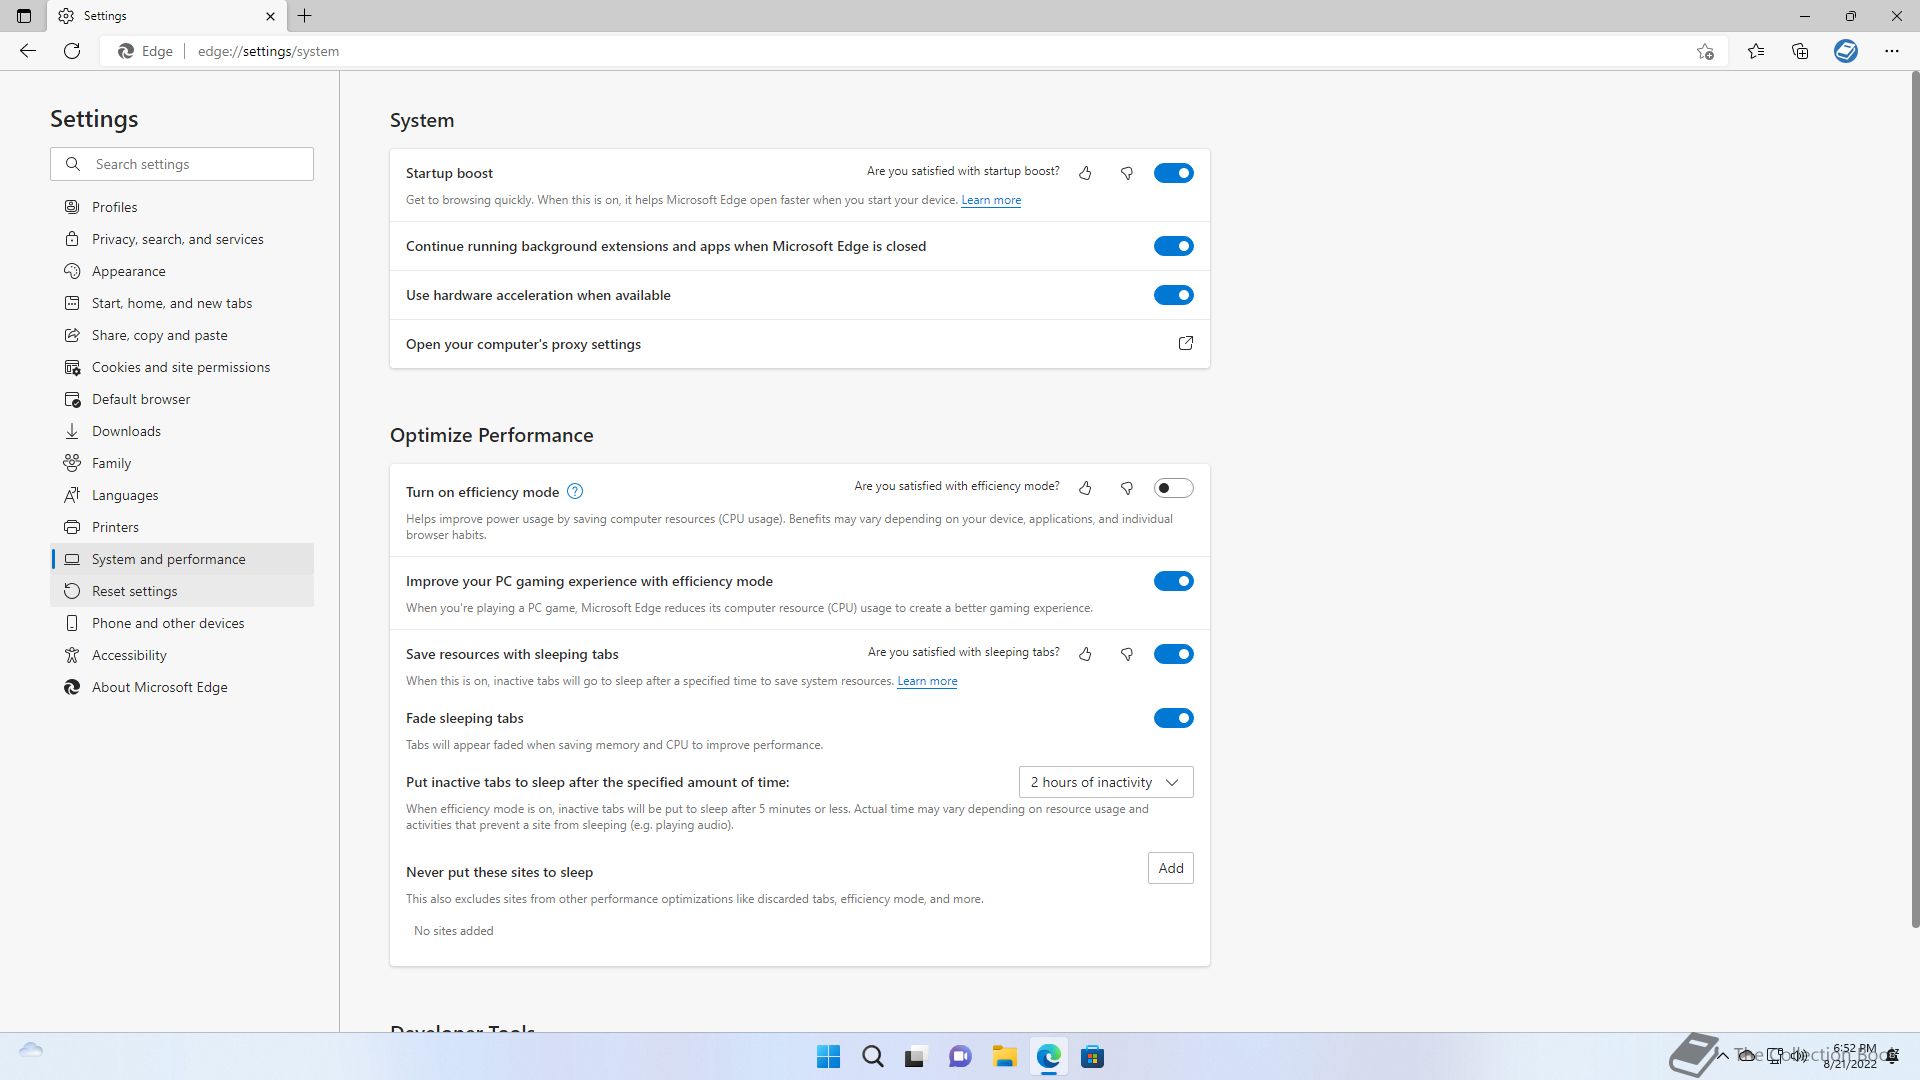Screen dimensions: 1920x1080
Task: Click the browser back arrow
Action: (x=28, y=51)
